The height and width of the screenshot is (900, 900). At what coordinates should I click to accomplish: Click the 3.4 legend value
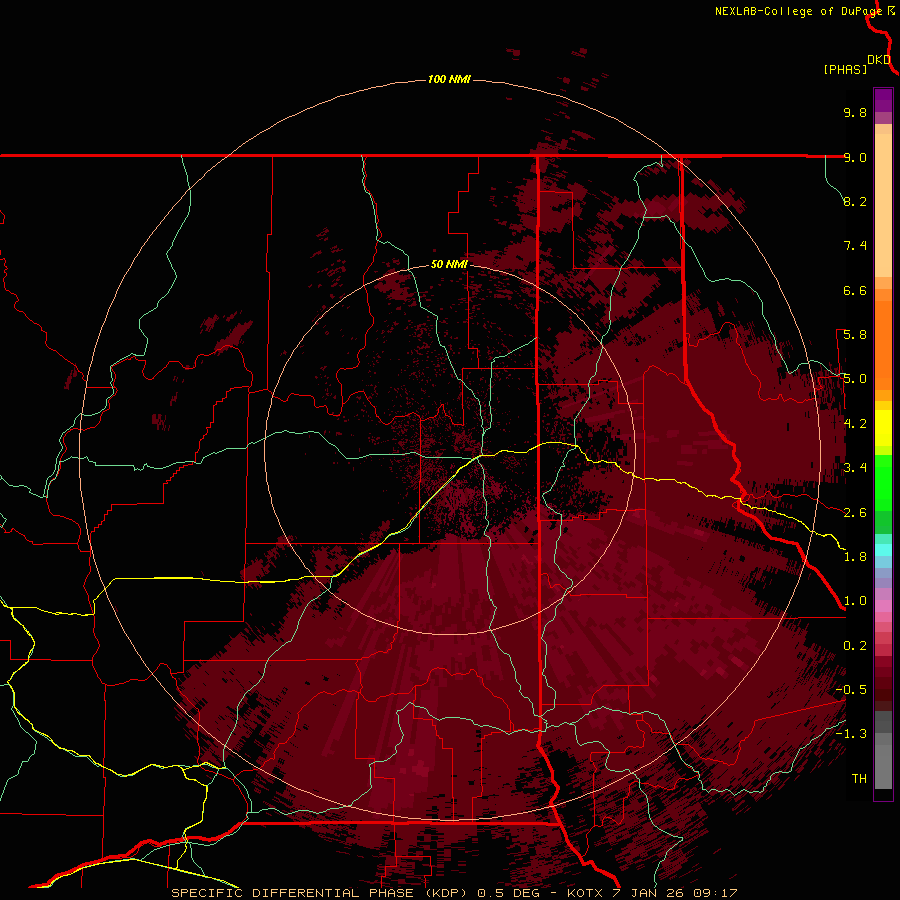tap(855, 468)
